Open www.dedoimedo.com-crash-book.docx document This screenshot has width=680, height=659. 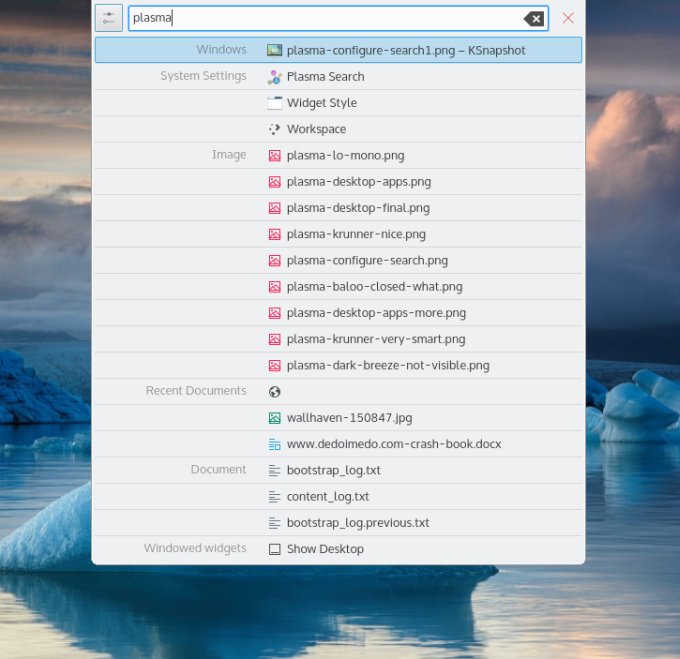point(393,444)
